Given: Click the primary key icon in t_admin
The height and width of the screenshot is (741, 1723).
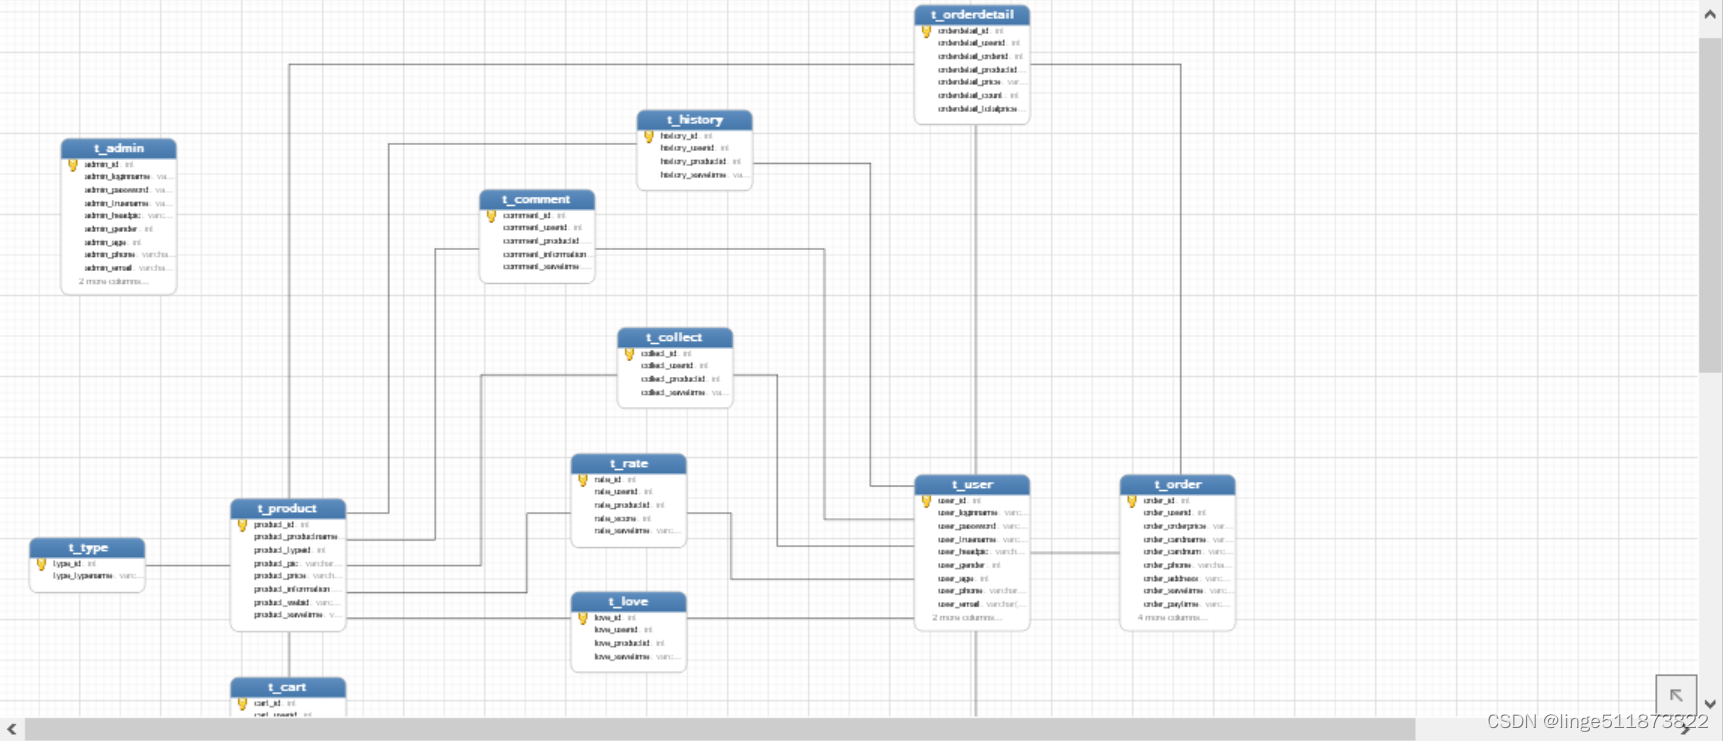Looking at the screenshot, I should 72,165.
